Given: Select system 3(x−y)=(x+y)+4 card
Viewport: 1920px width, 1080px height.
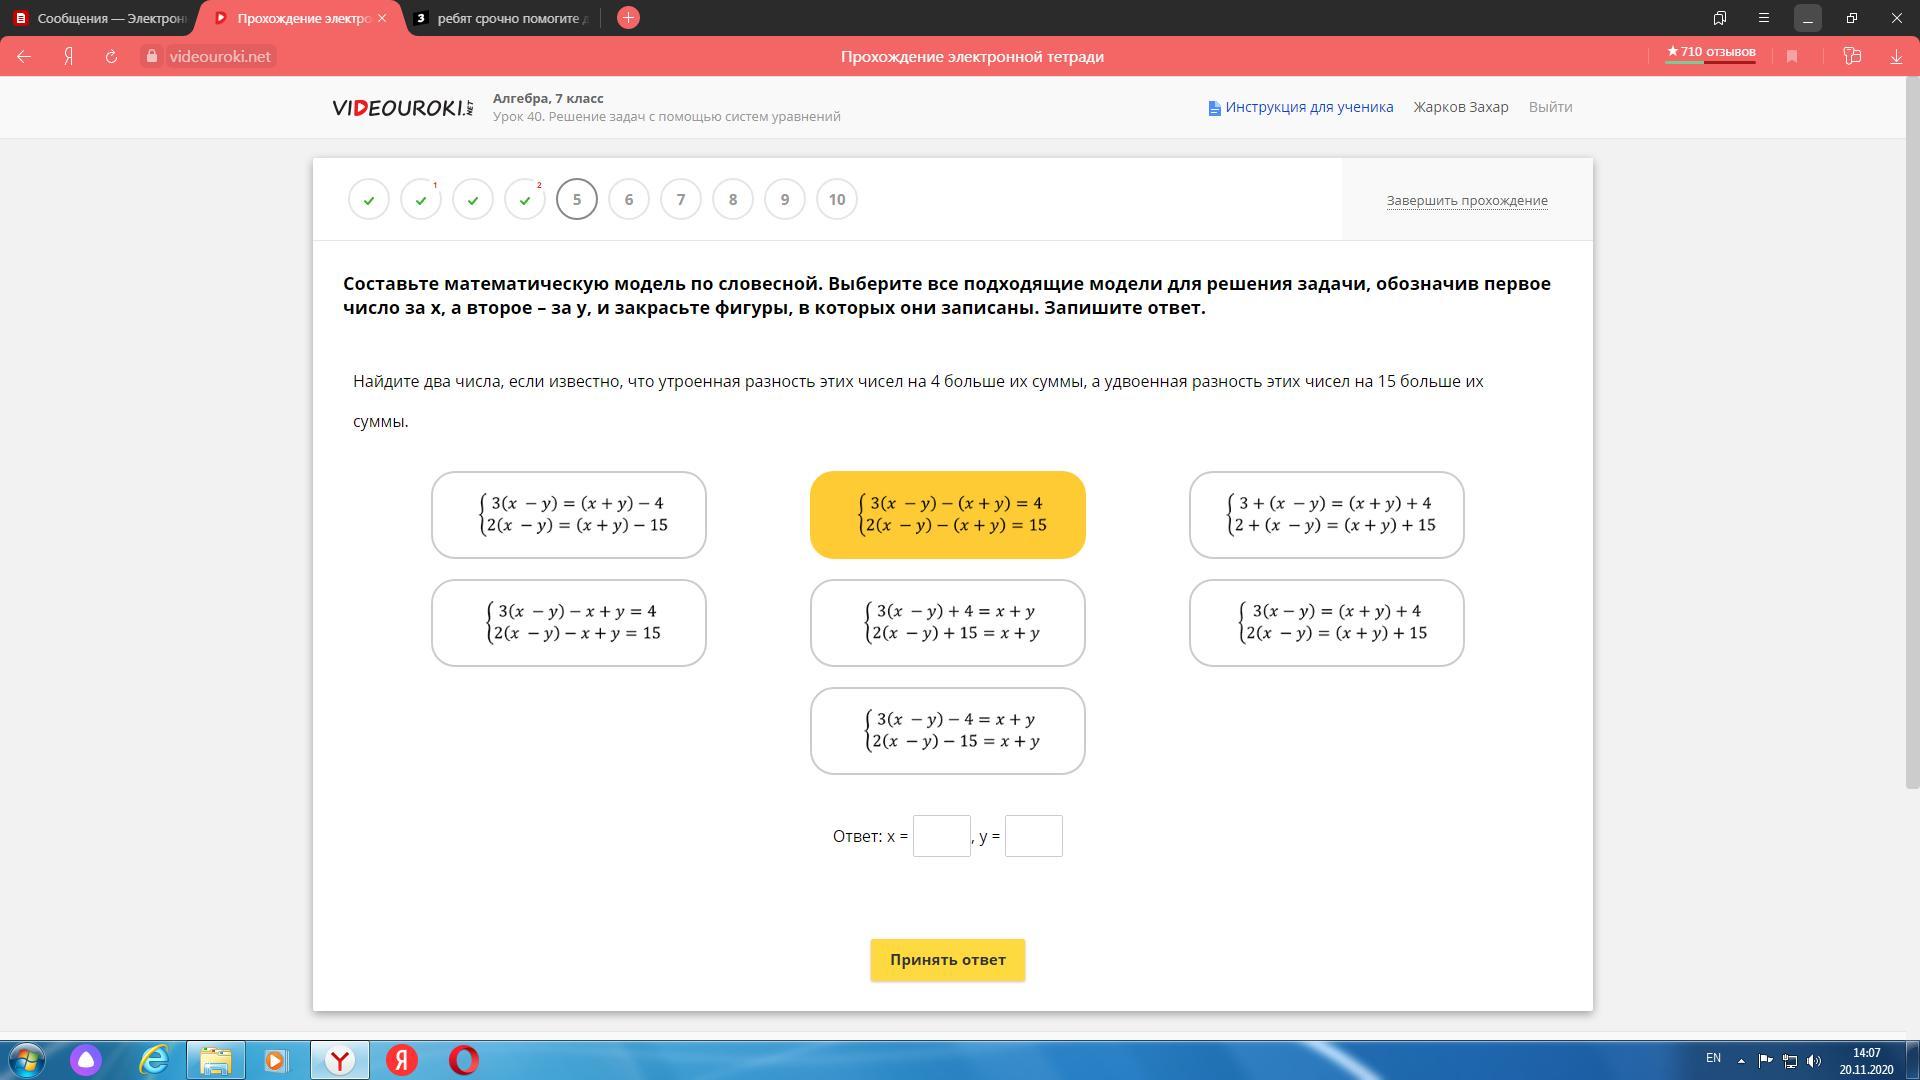Looking at the screenshot, I should click(x=1326, y=623).
